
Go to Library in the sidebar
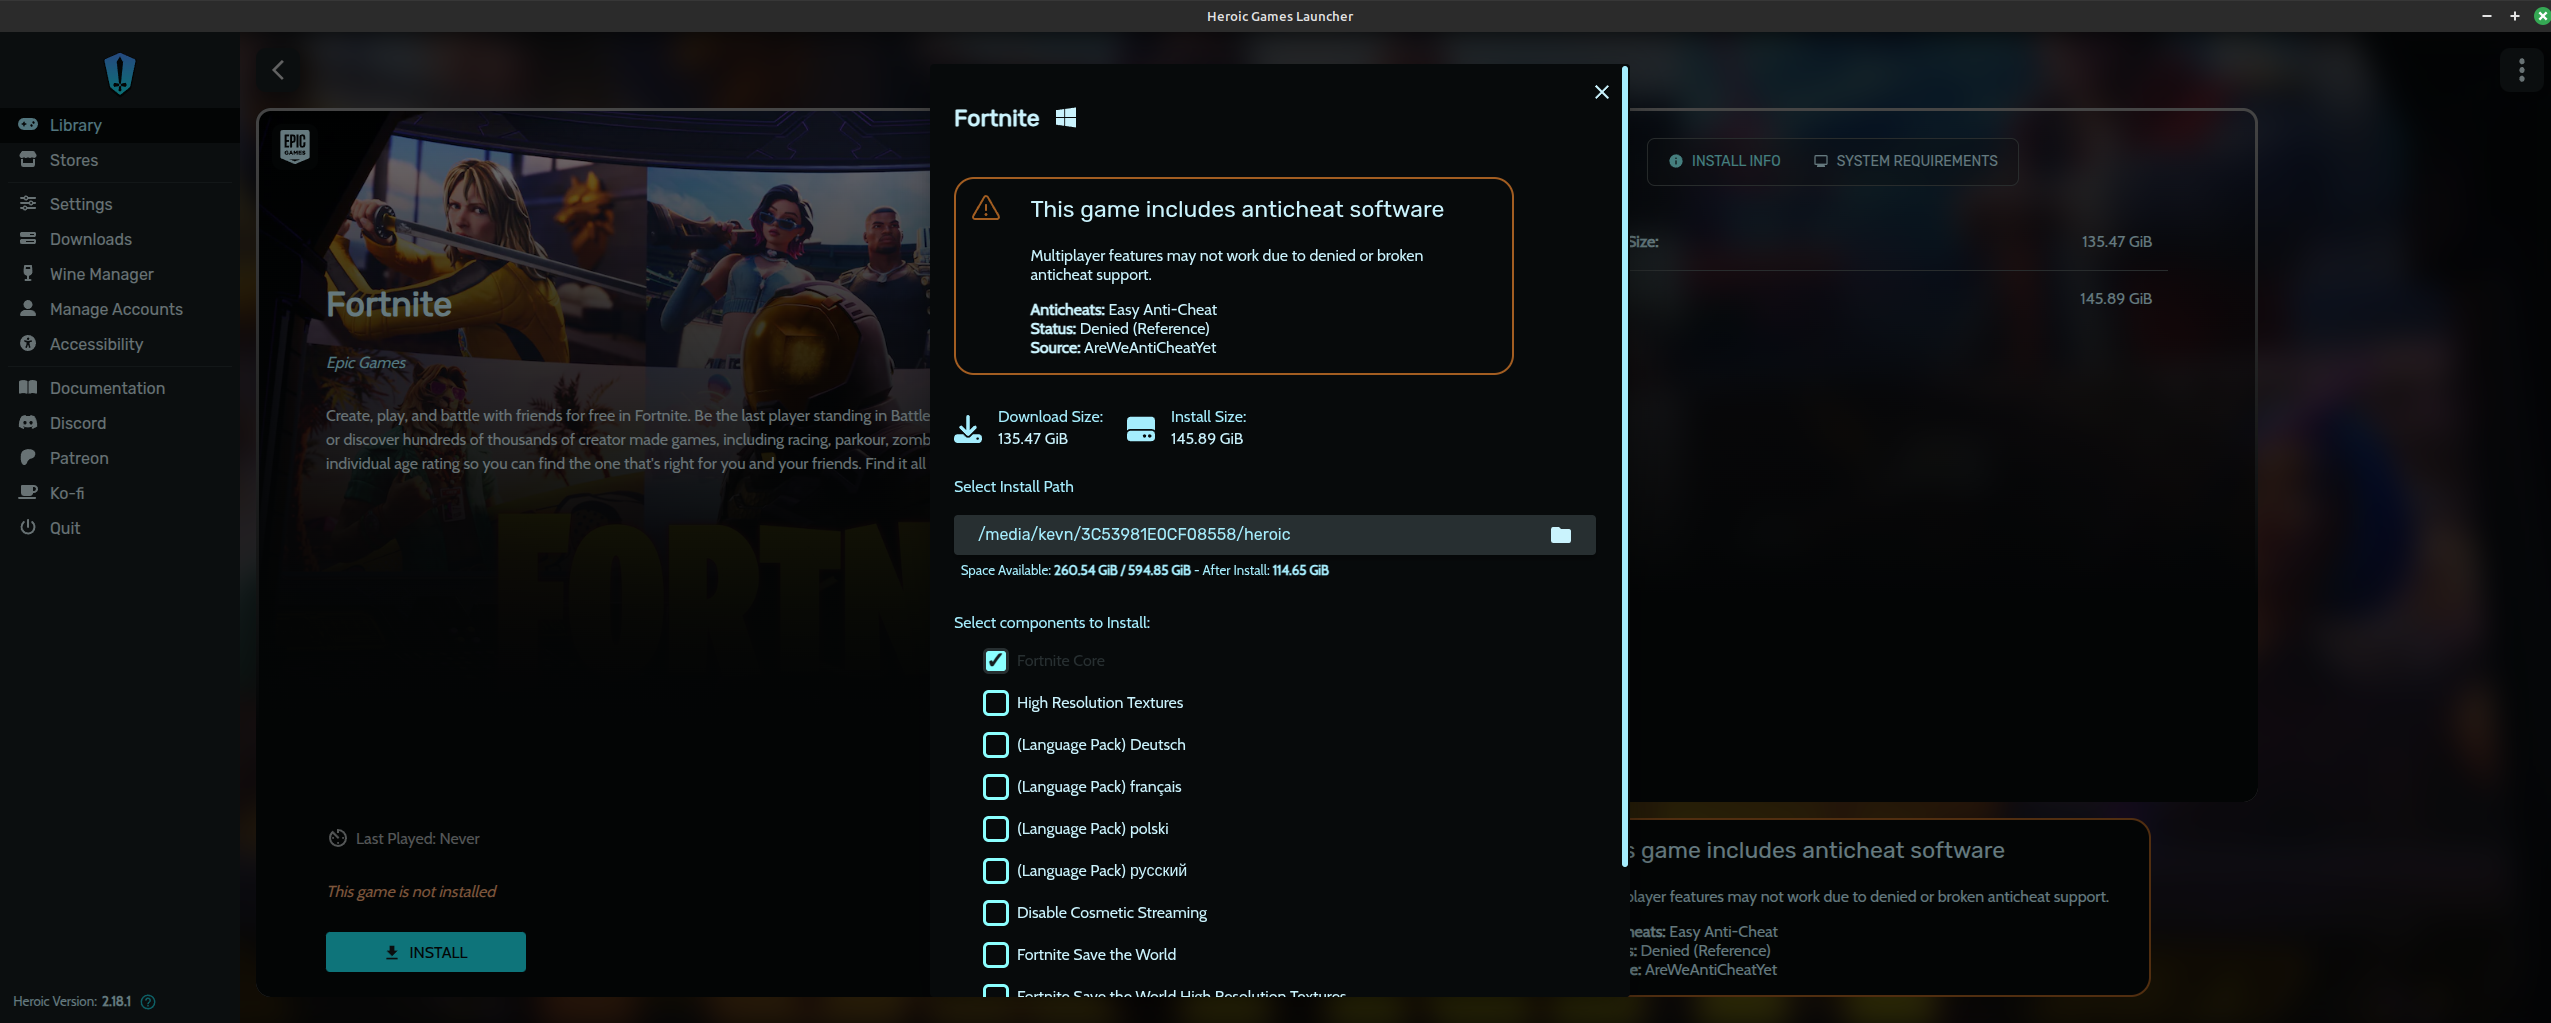(x=75, y=125)
